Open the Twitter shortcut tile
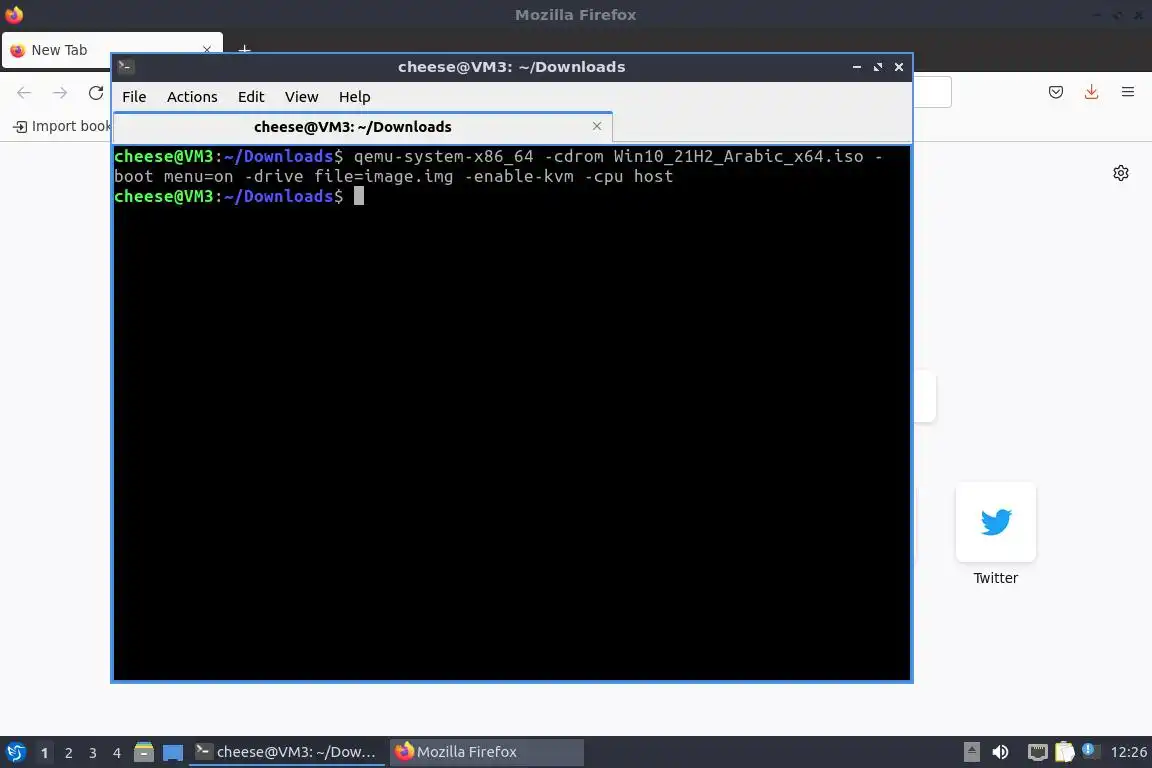 click(996, 522)
